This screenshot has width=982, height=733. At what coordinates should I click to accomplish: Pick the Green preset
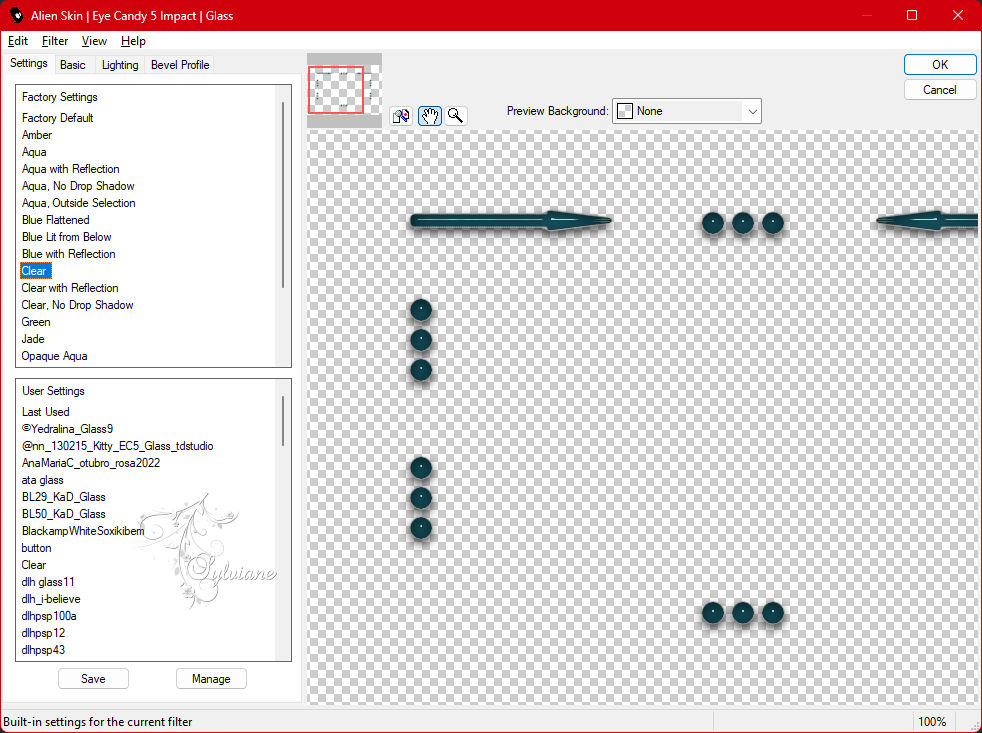[x=36, y=321]
